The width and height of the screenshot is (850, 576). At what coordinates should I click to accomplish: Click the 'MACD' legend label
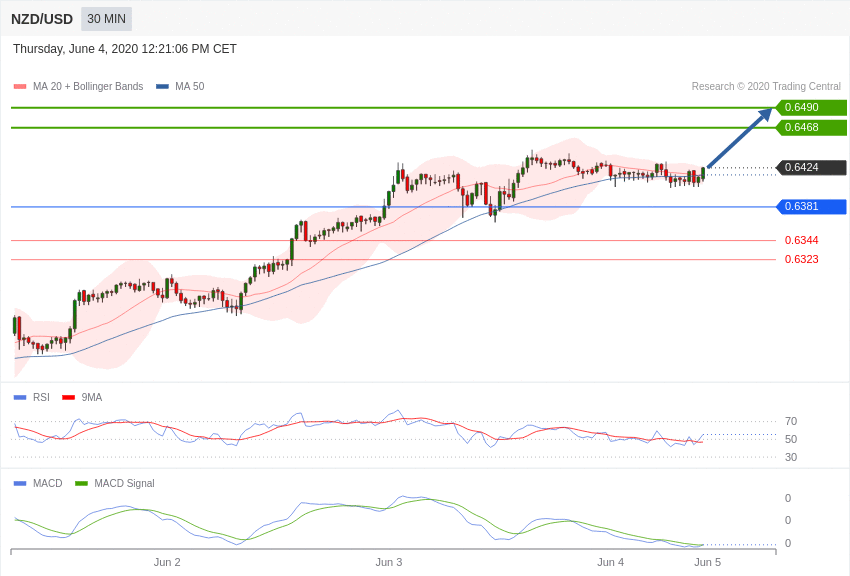pos(48,483)
